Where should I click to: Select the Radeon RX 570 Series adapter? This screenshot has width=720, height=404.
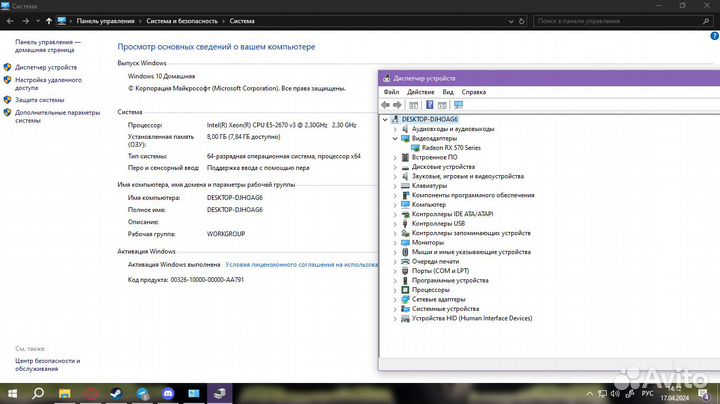(x=451, y=148)
